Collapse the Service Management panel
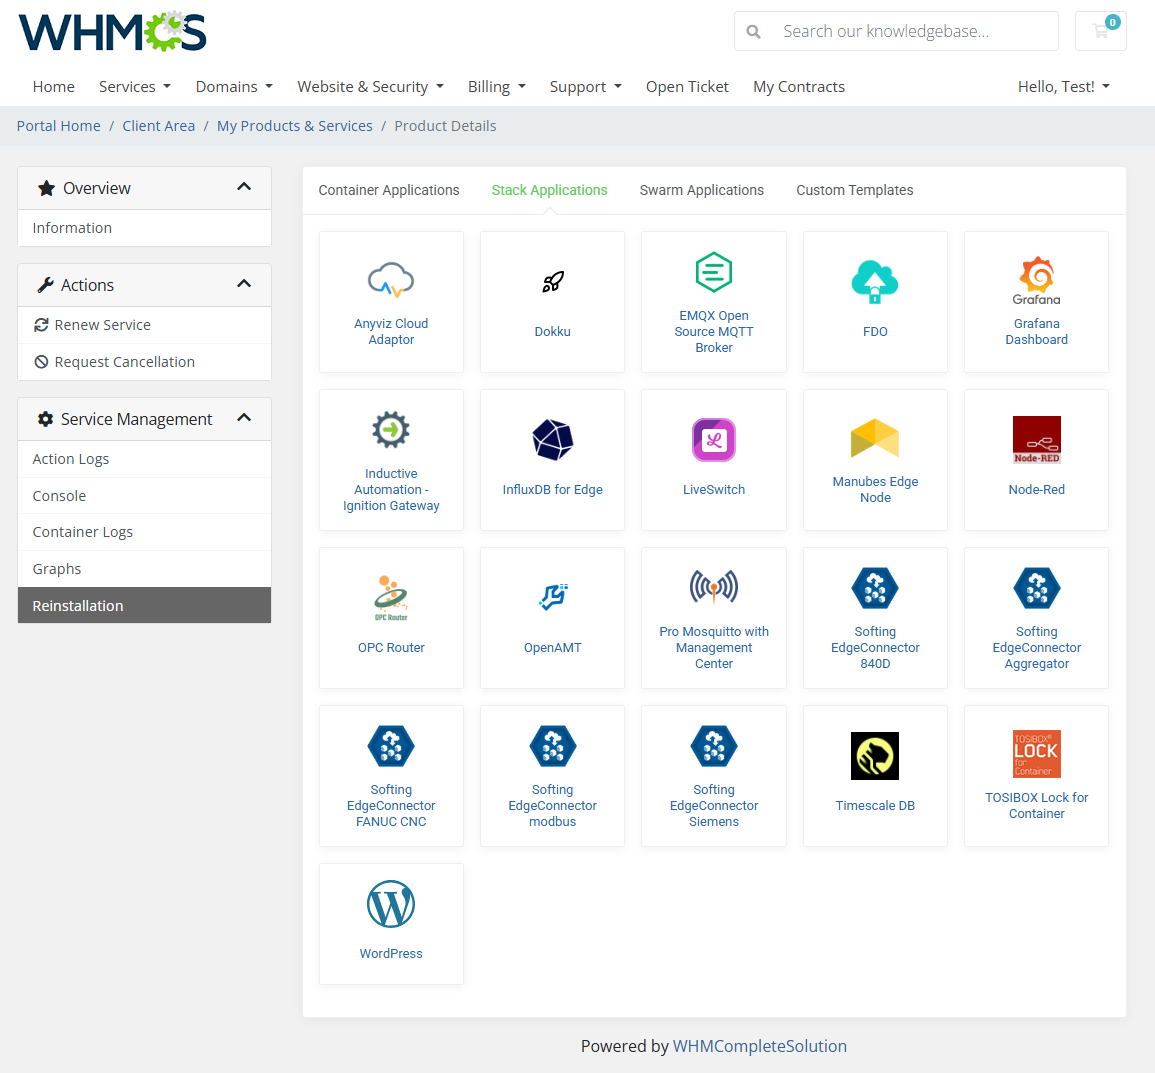Image resolution: width=1155 pixels, height=1073 pixels. (244, 419)
